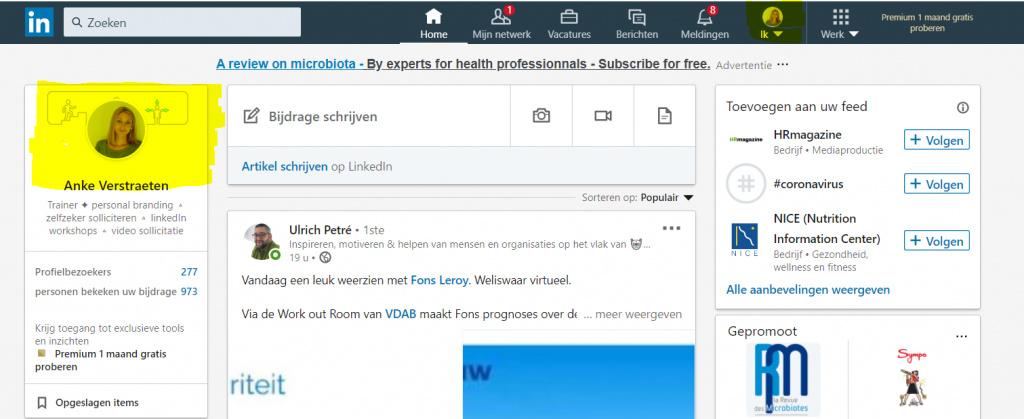Click Anke Verstraeten's profile picture in sidebar
This screenshot has width=1024, height=419.
(x=116, y=129)
